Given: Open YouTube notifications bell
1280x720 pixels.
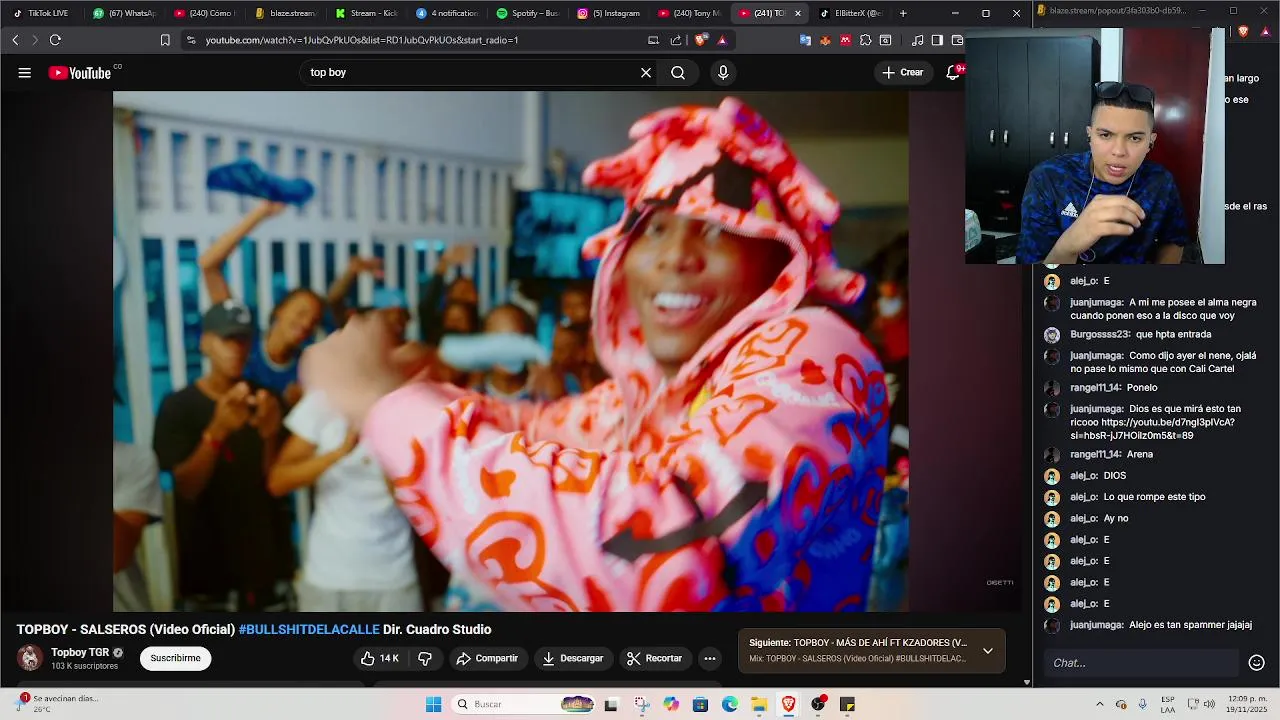Looking at the screenshot, I should tap(954, 72).
